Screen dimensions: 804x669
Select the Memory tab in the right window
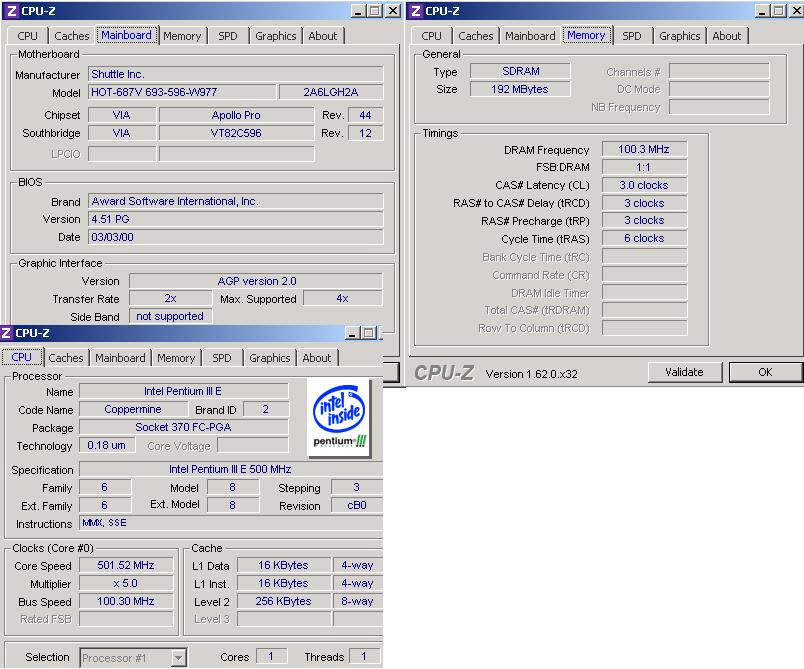[587, 35]
